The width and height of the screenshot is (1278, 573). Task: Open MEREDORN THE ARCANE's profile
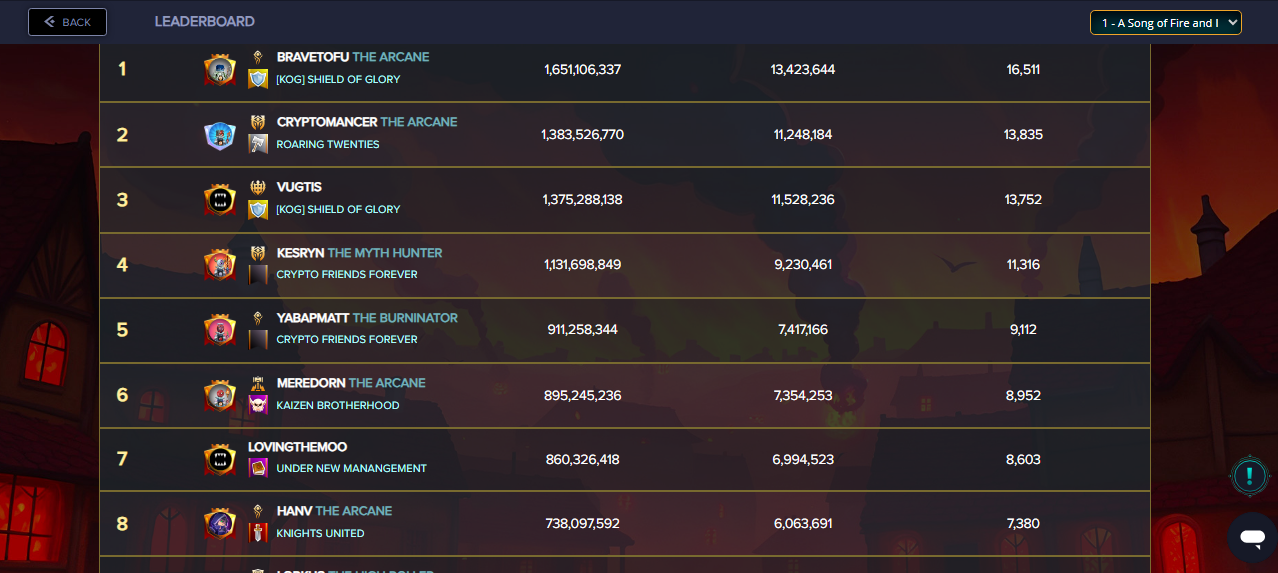pyautogui.click(x=351, y=383)
